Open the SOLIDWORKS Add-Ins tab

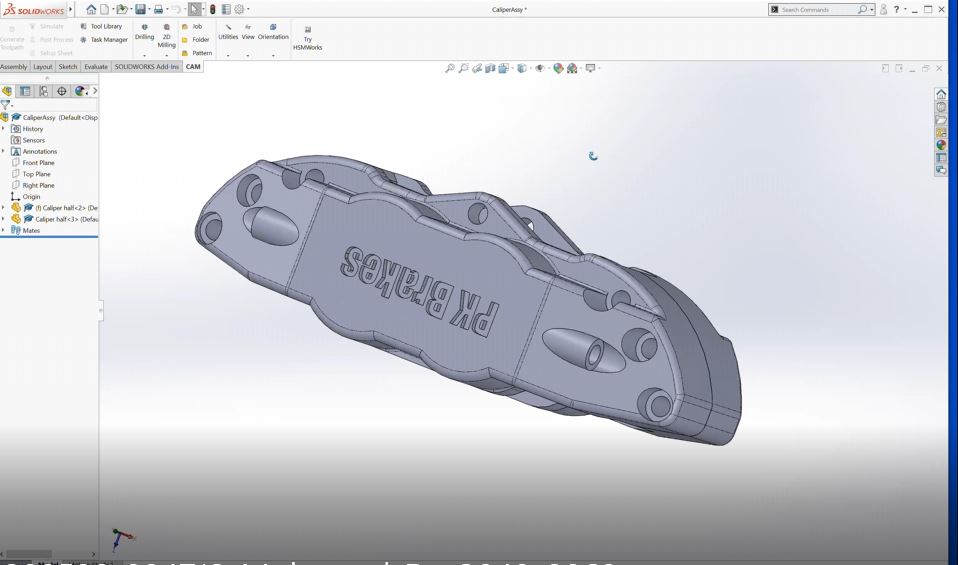pyautogui.click(x=146, y=67)
